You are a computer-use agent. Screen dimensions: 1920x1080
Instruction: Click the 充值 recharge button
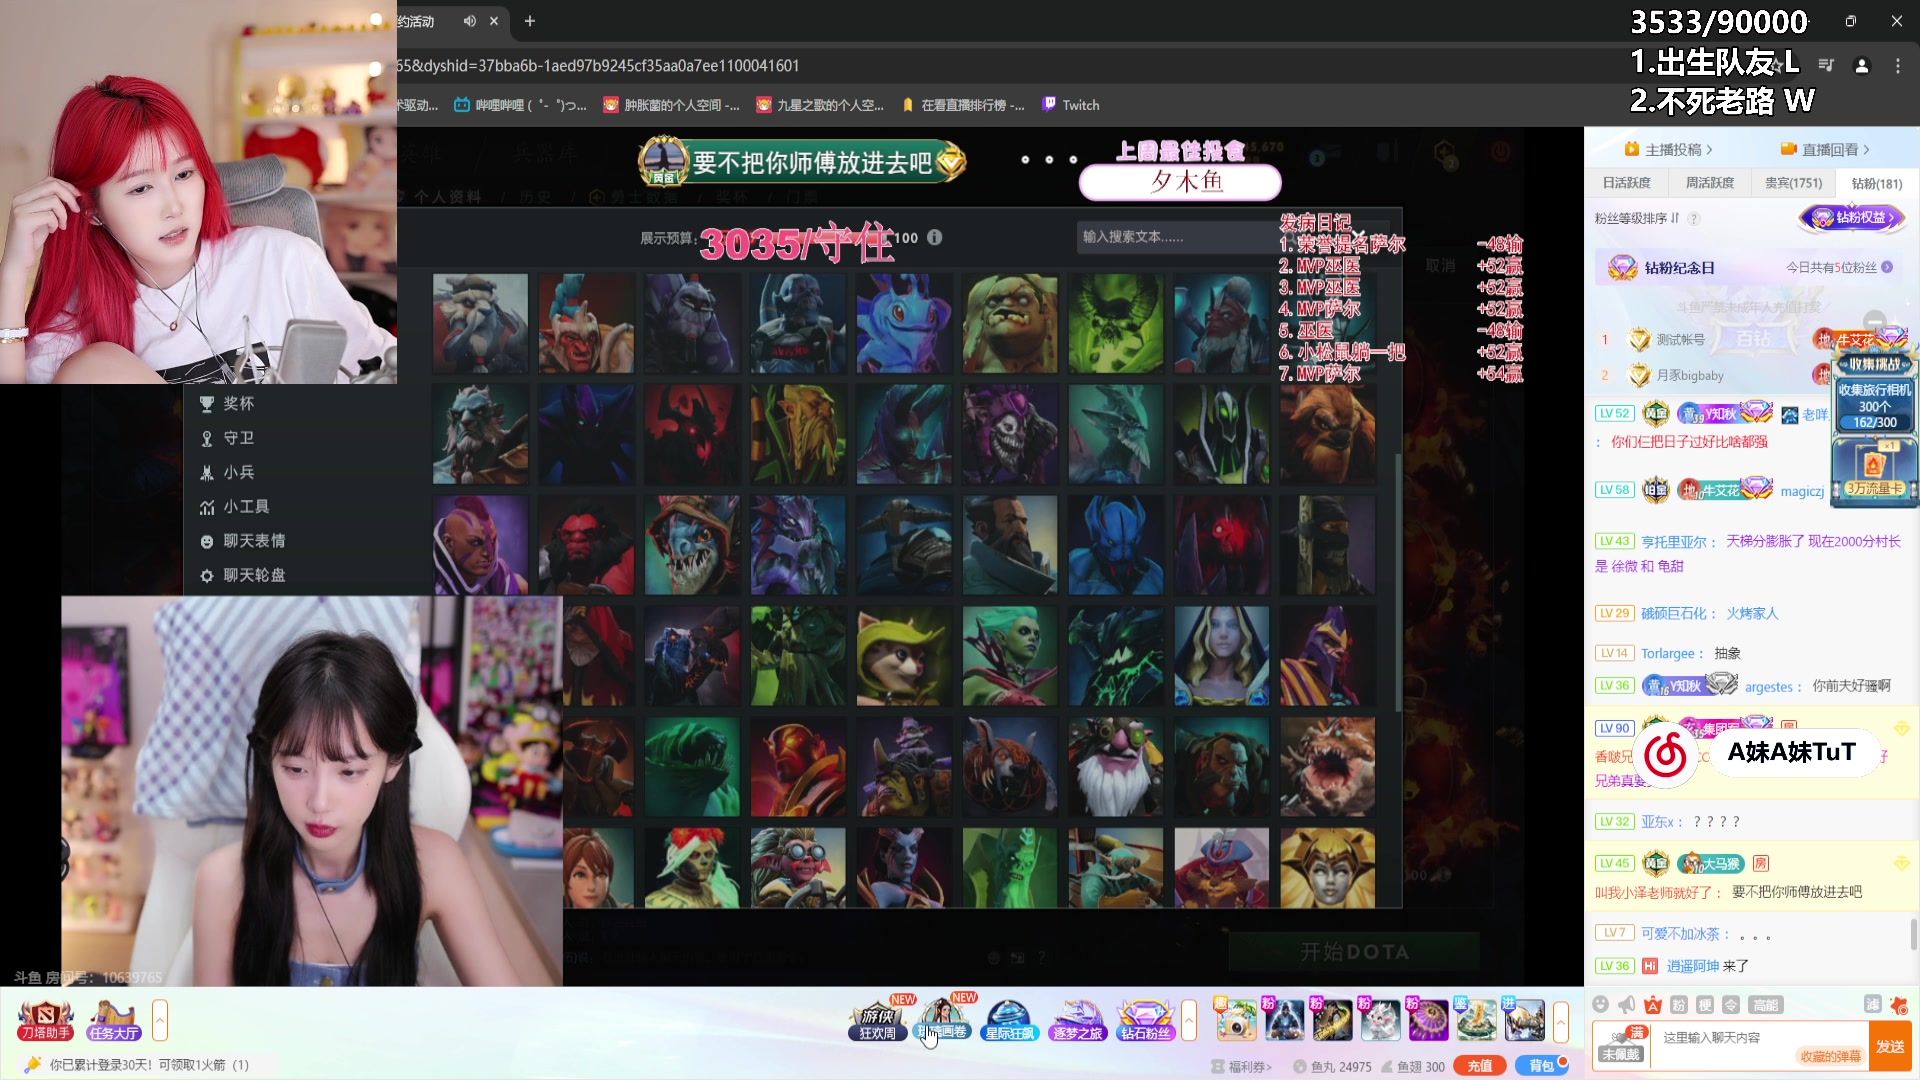(1480, 1066)
